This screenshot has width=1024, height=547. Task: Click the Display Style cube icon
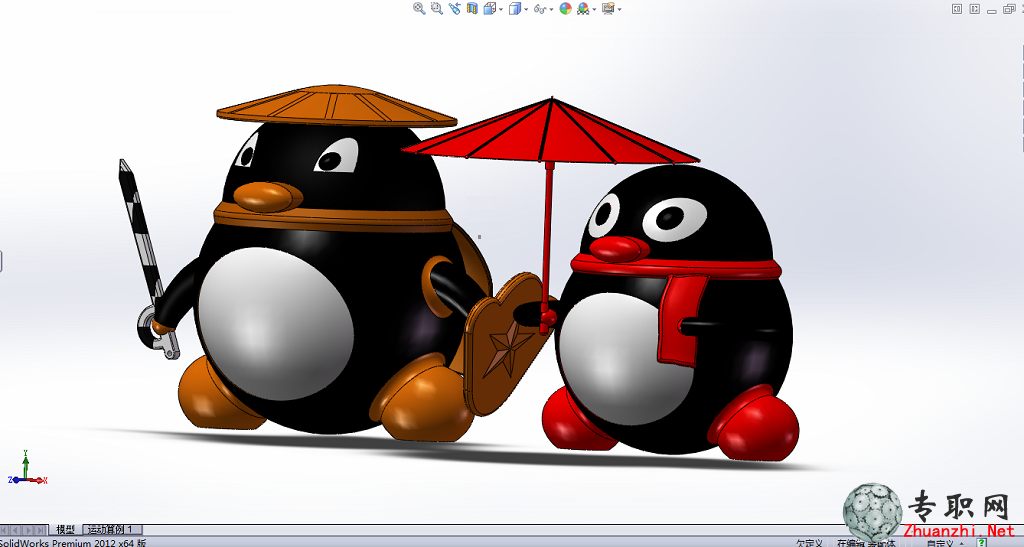click(x=515, y=8)
